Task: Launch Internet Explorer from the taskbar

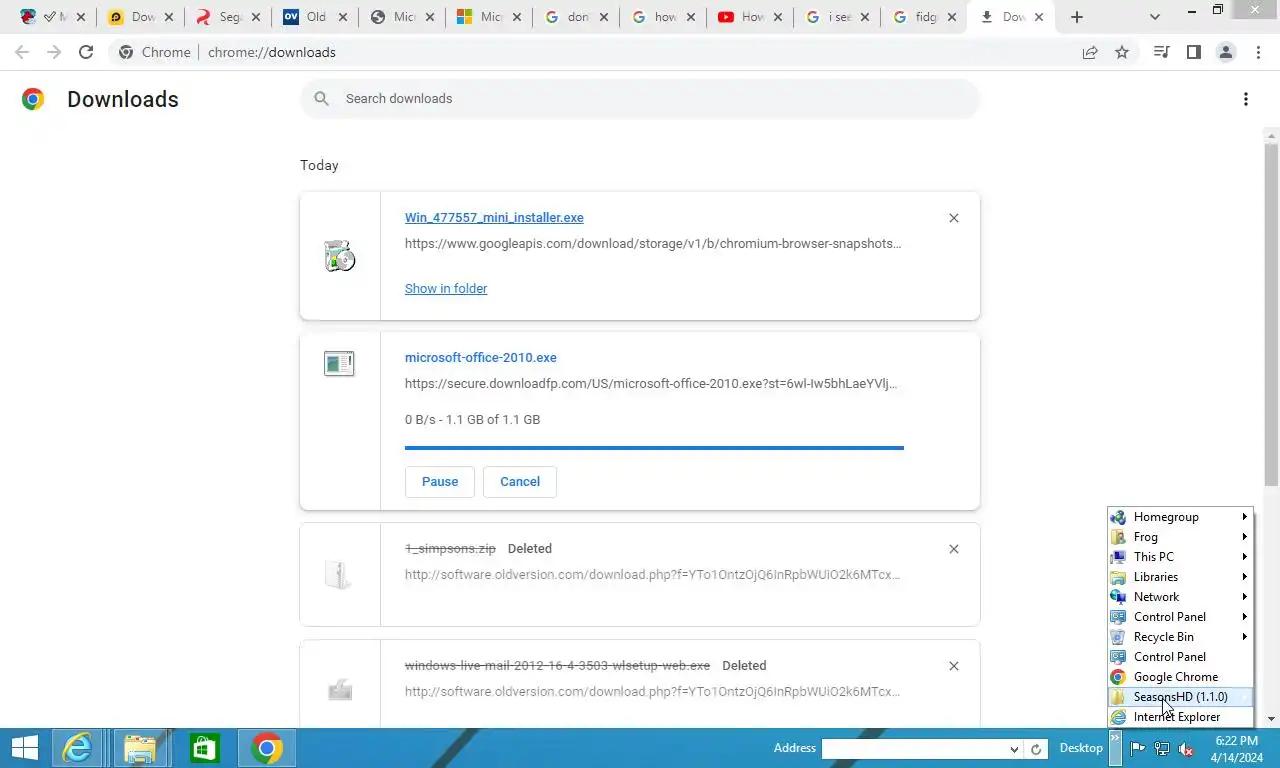Action: pos(78,748)
